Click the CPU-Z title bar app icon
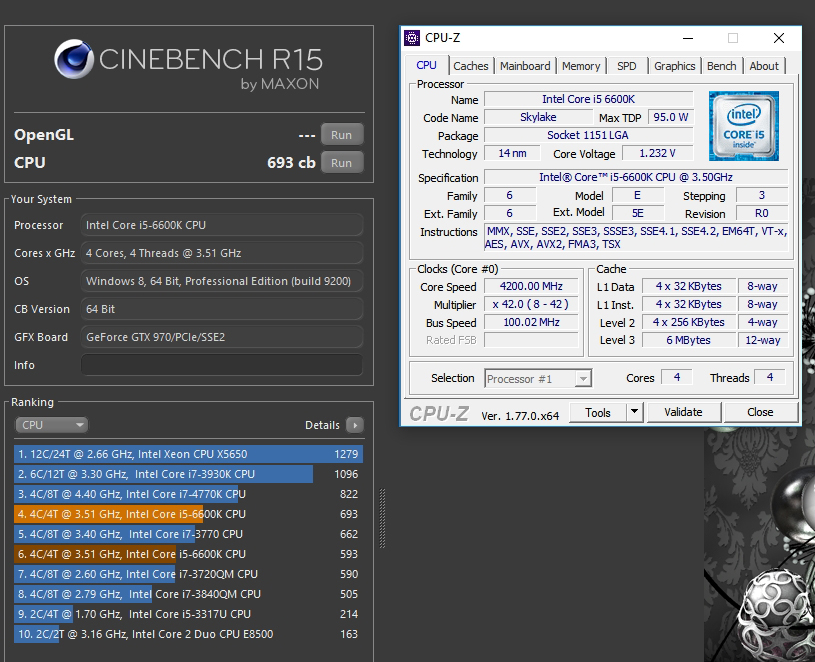The width and height of the screenshot is (815, 662). click(412, 38)
